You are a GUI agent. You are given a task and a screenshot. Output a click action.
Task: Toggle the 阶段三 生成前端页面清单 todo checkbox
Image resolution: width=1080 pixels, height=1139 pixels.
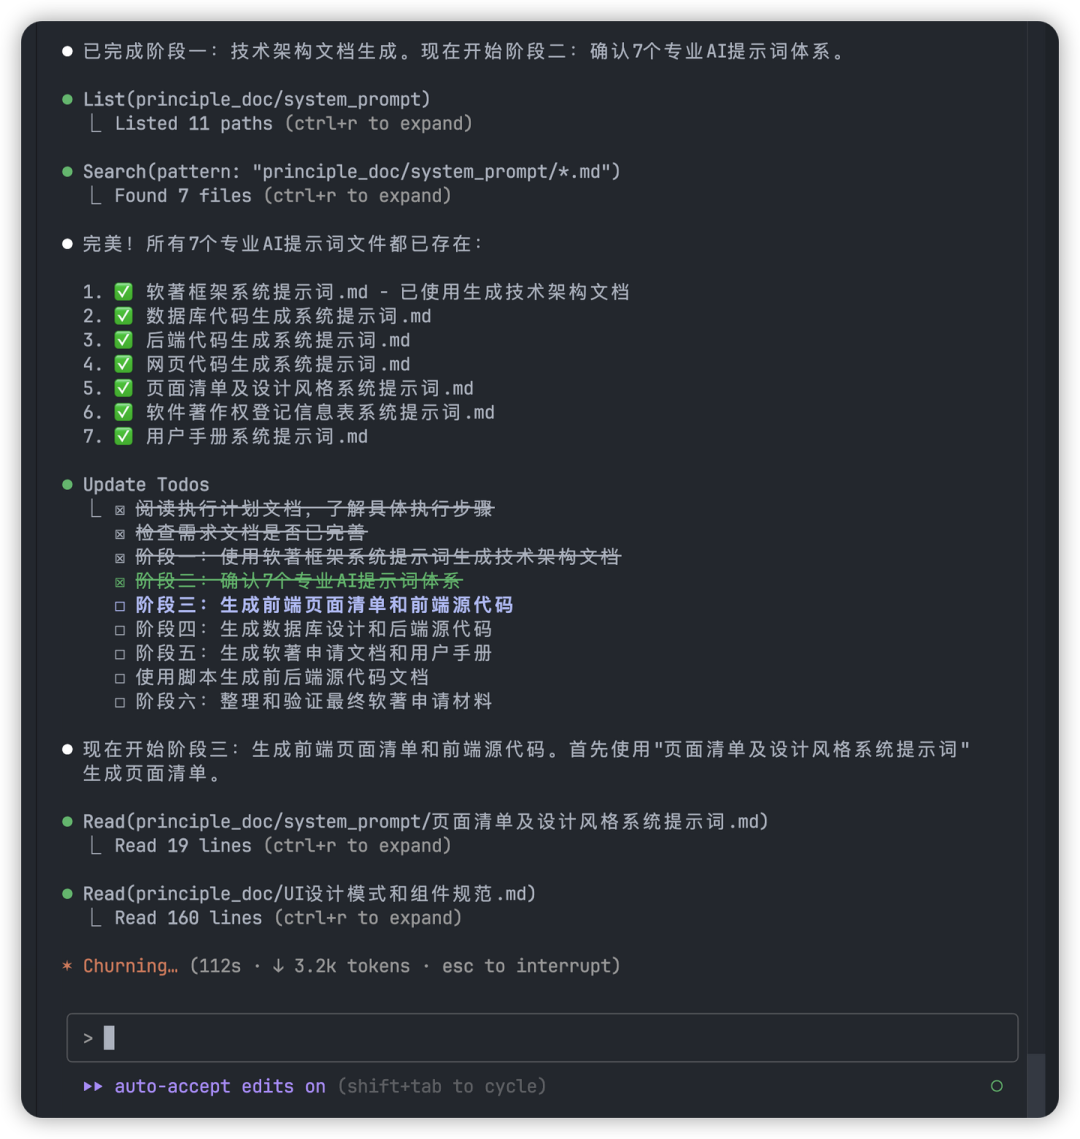[x=120, y=605]
